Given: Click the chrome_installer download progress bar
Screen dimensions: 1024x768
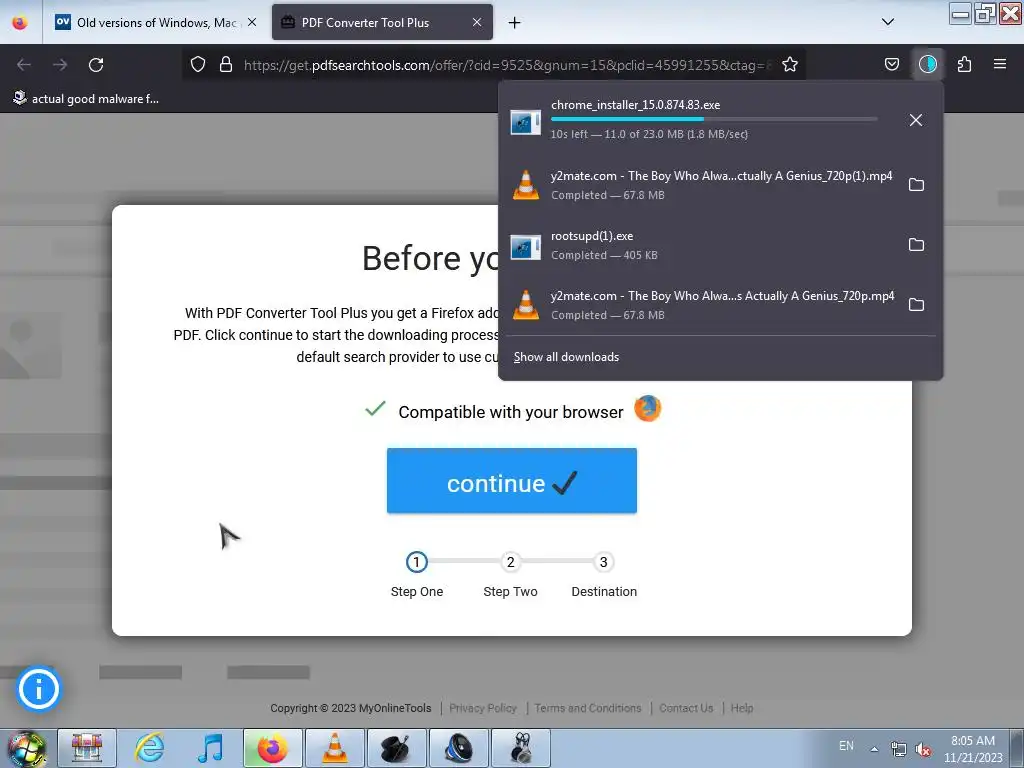Looking at the screenshot, I should point(714,119).
